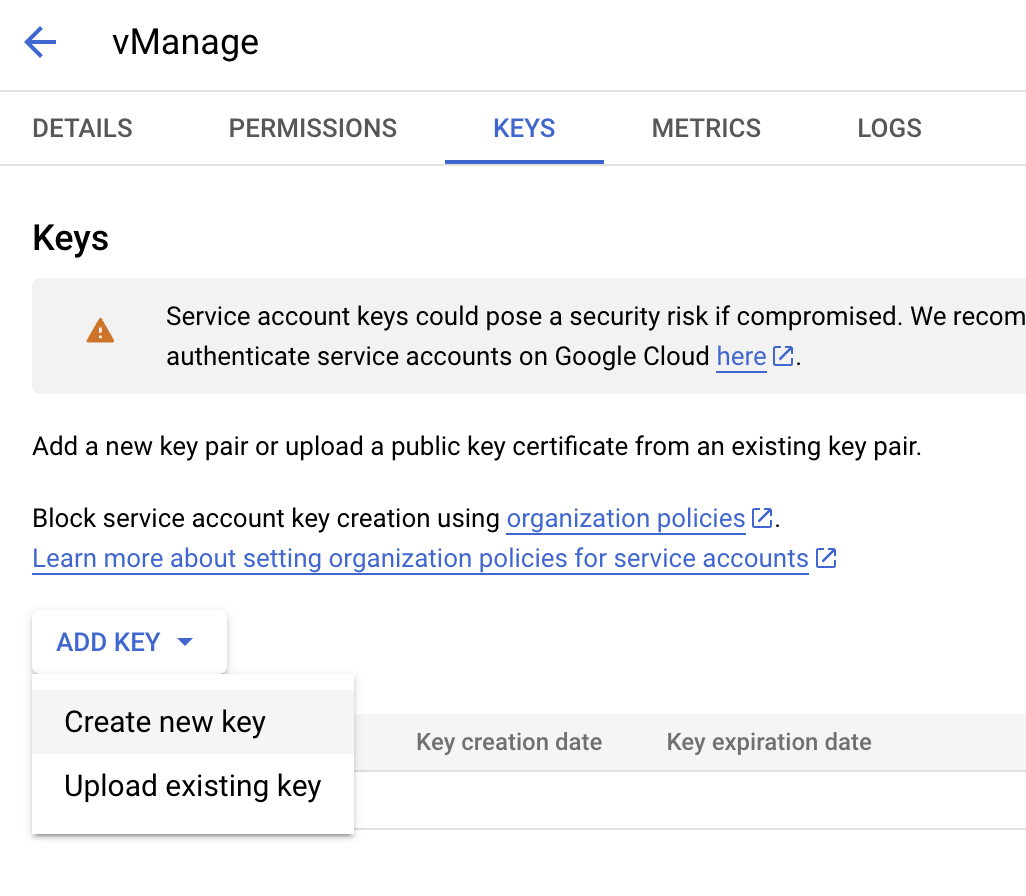Choose 'Upload existing key' option
This screenshot has width=1026, height=896.
pyautogui.click(x=193, y=786)
